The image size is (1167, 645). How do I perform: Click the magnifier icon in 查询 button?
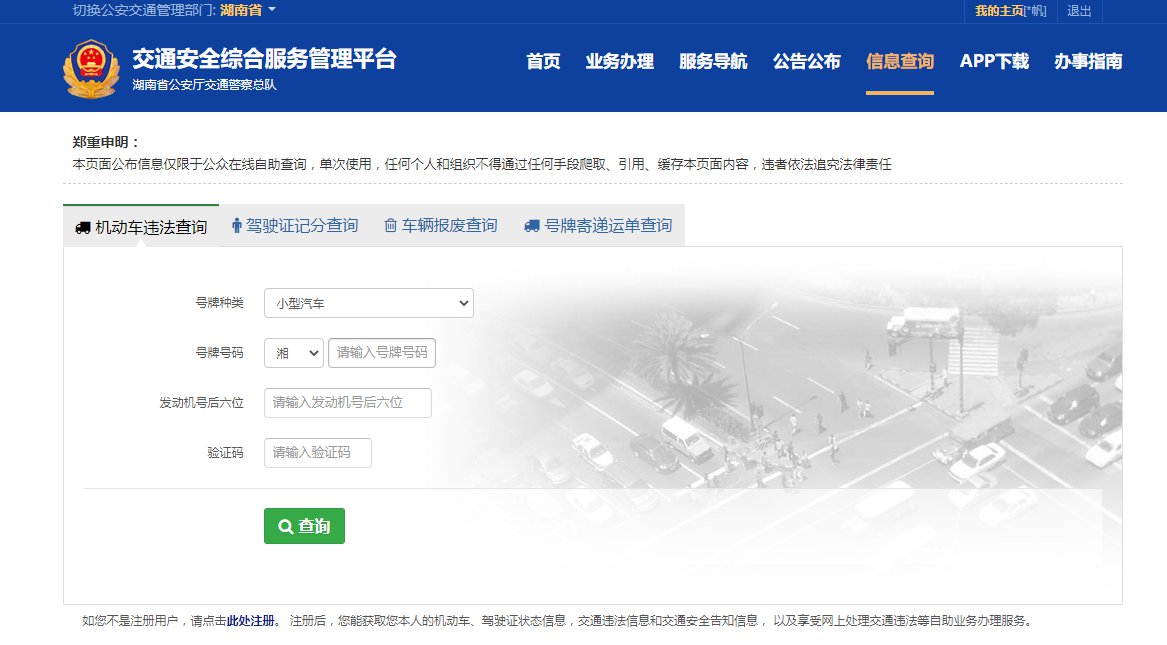click(285, 527)
